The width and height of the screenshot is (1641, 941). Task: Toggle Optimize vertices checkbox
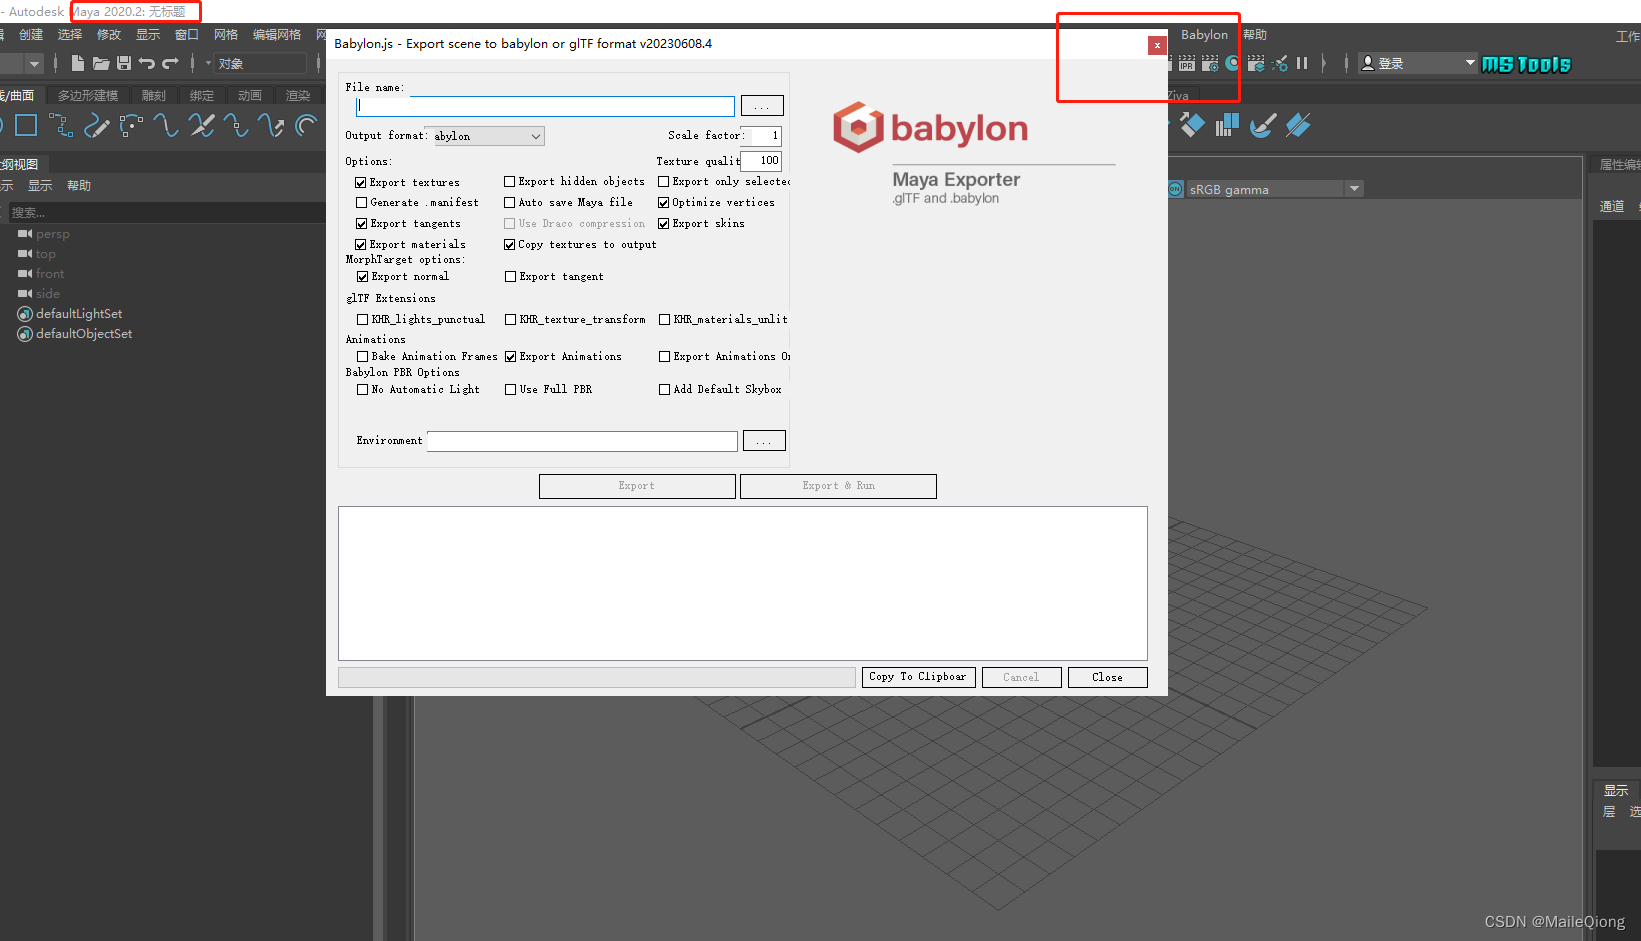pos(664,203)
